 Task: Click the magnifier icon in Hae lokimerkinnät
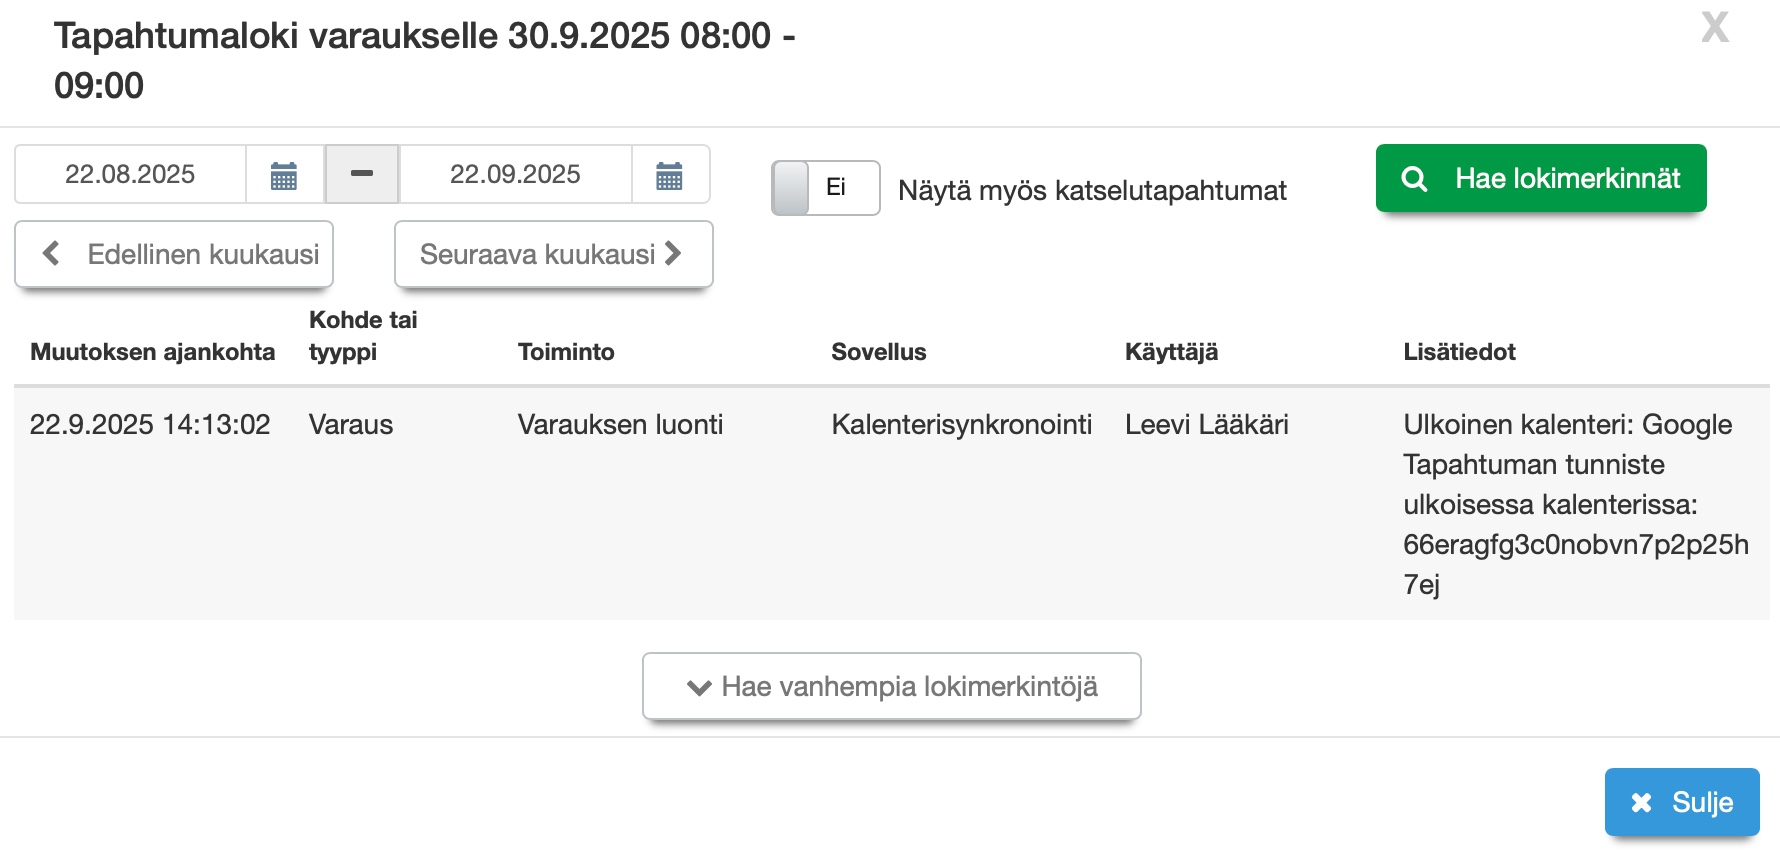pyautogui.click(x=1414, y=179)
